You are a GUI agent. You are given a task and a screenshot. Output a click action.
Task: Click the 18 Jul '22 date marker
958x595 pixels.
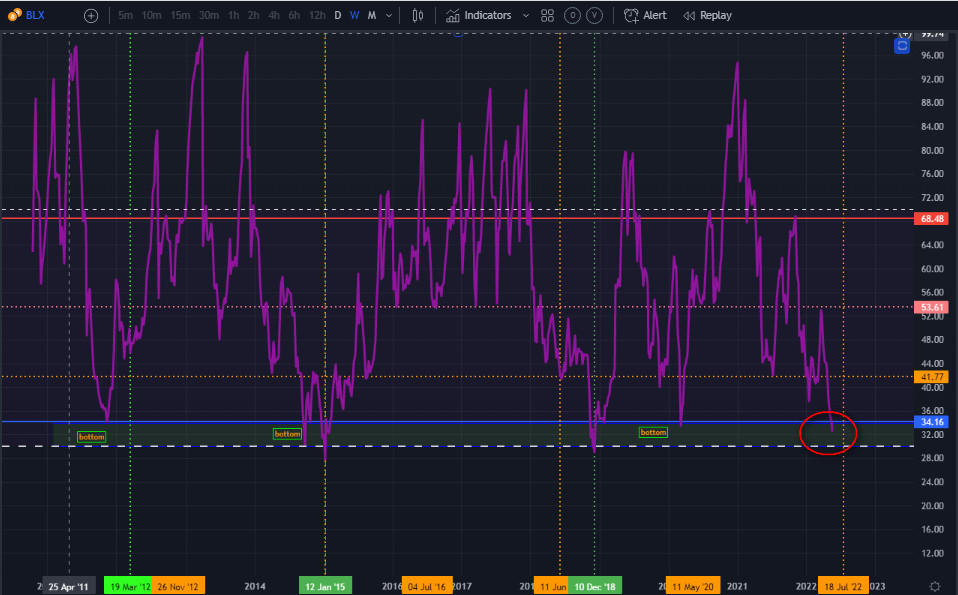(x=843, y=586)
